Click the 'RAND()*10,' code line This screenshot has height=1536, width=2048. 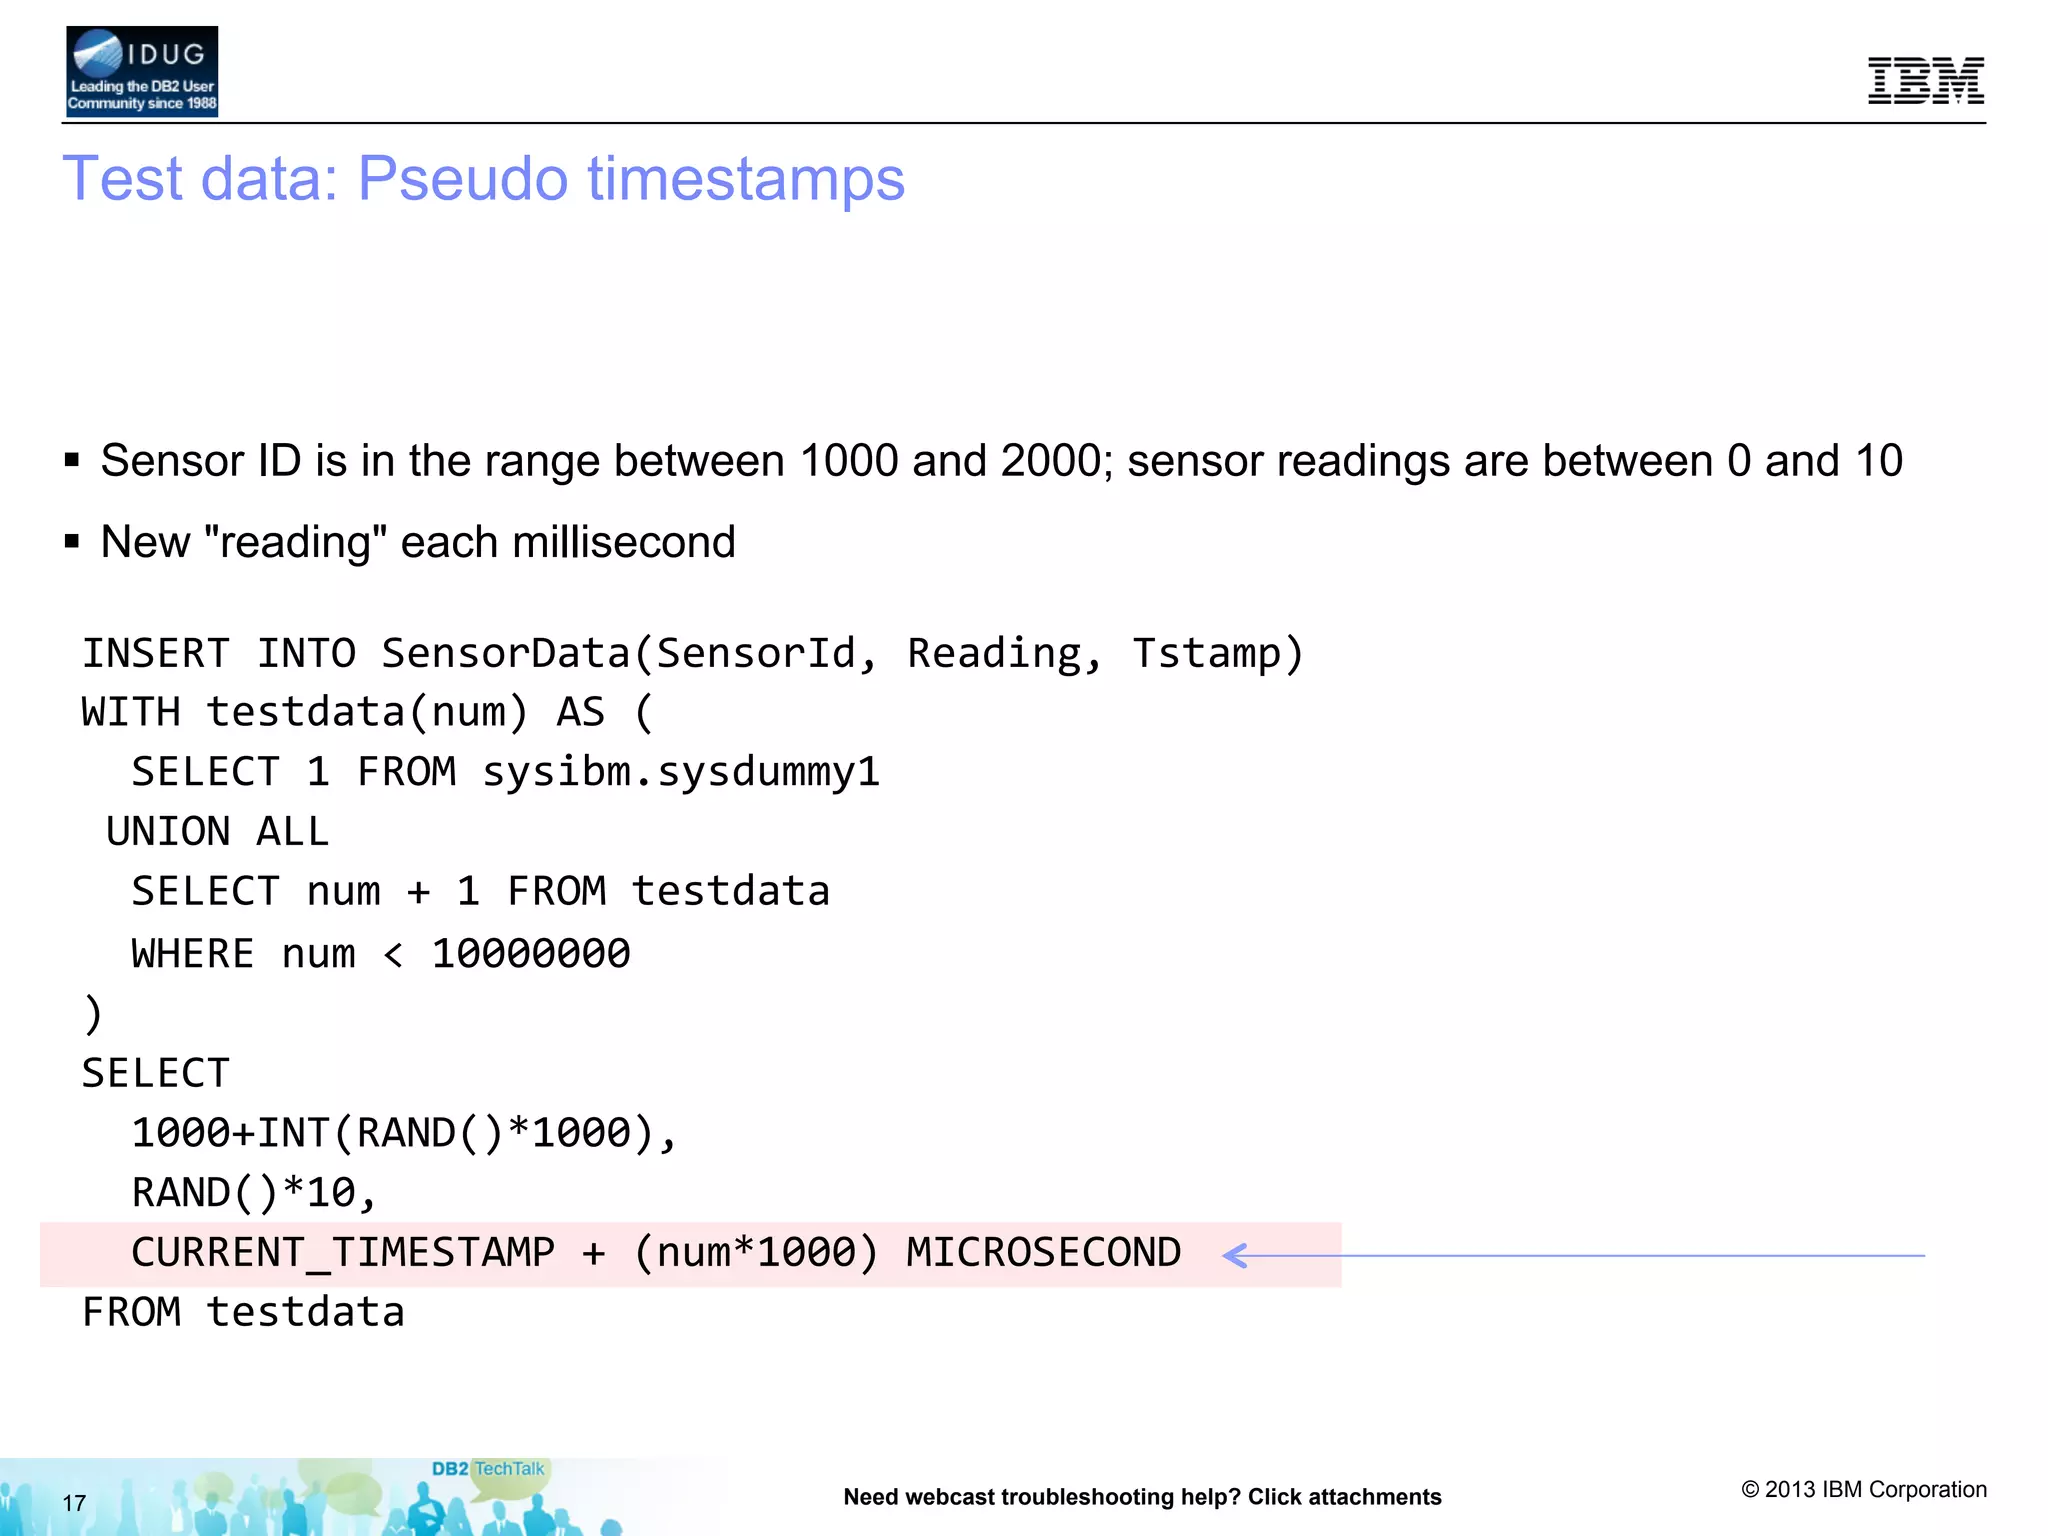pos(254,1192)
